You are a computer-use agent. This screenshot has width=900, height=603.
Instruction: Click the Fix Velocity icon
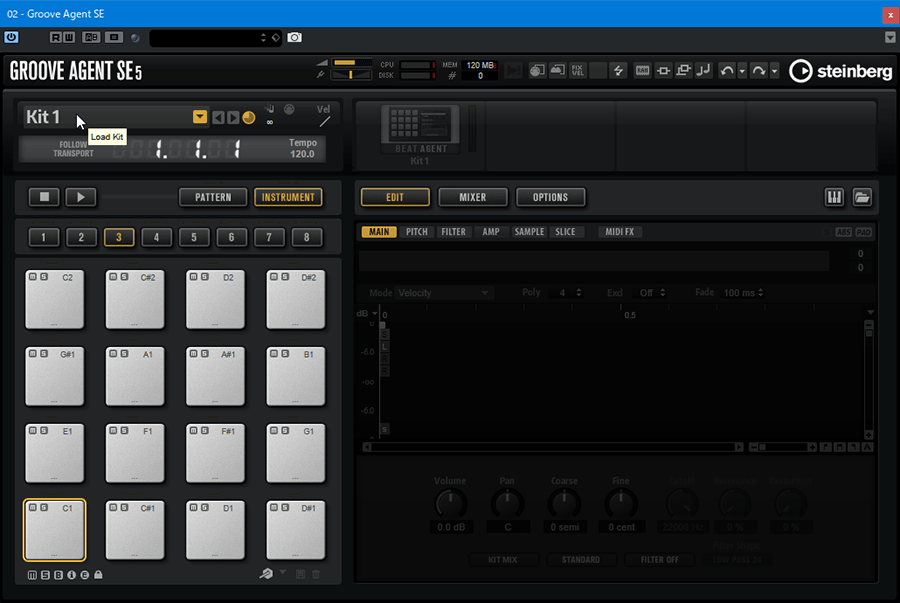578,70
